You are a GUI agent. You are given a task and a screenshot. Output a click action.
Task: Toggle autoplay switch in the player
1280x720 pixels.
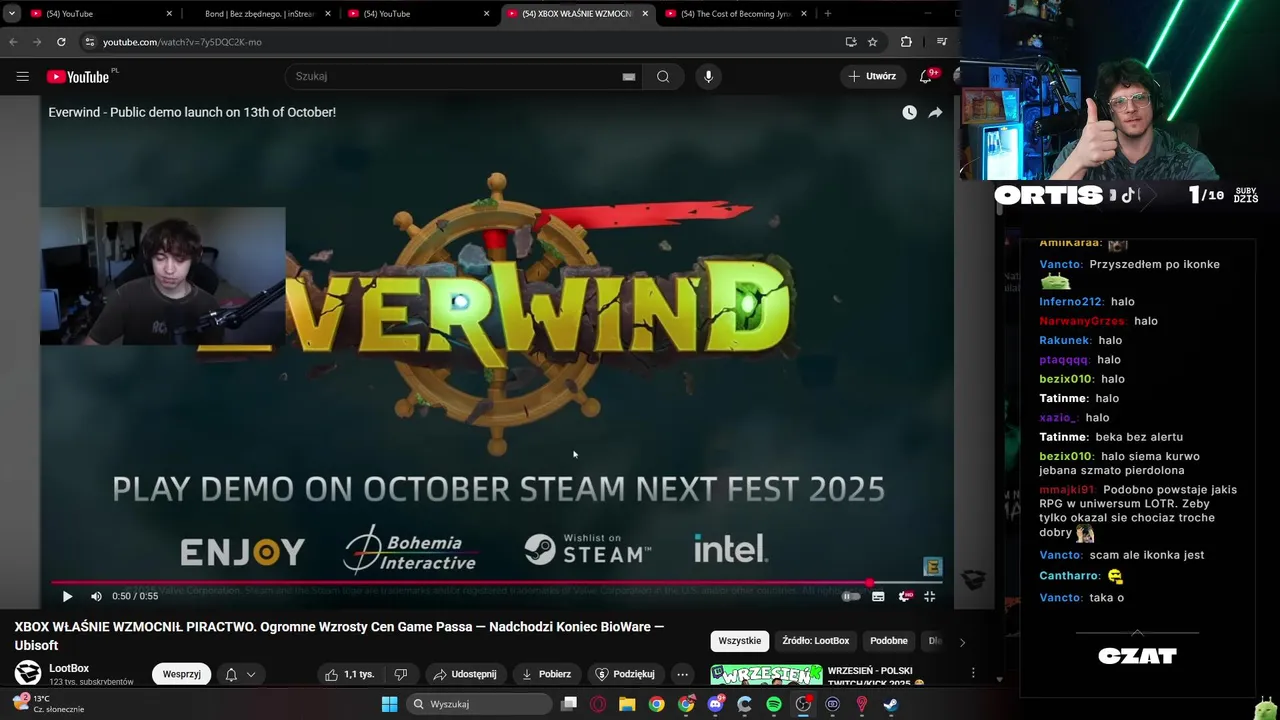point(851,596)
